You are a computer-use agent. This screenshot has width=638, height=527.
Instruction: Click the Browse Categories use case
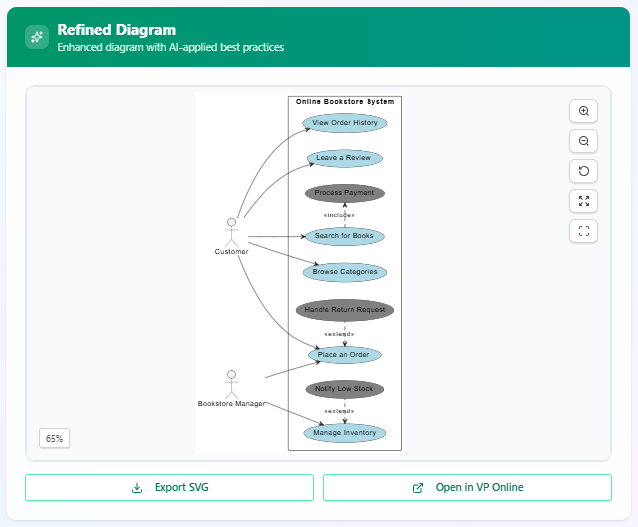(x=345, y=272)
